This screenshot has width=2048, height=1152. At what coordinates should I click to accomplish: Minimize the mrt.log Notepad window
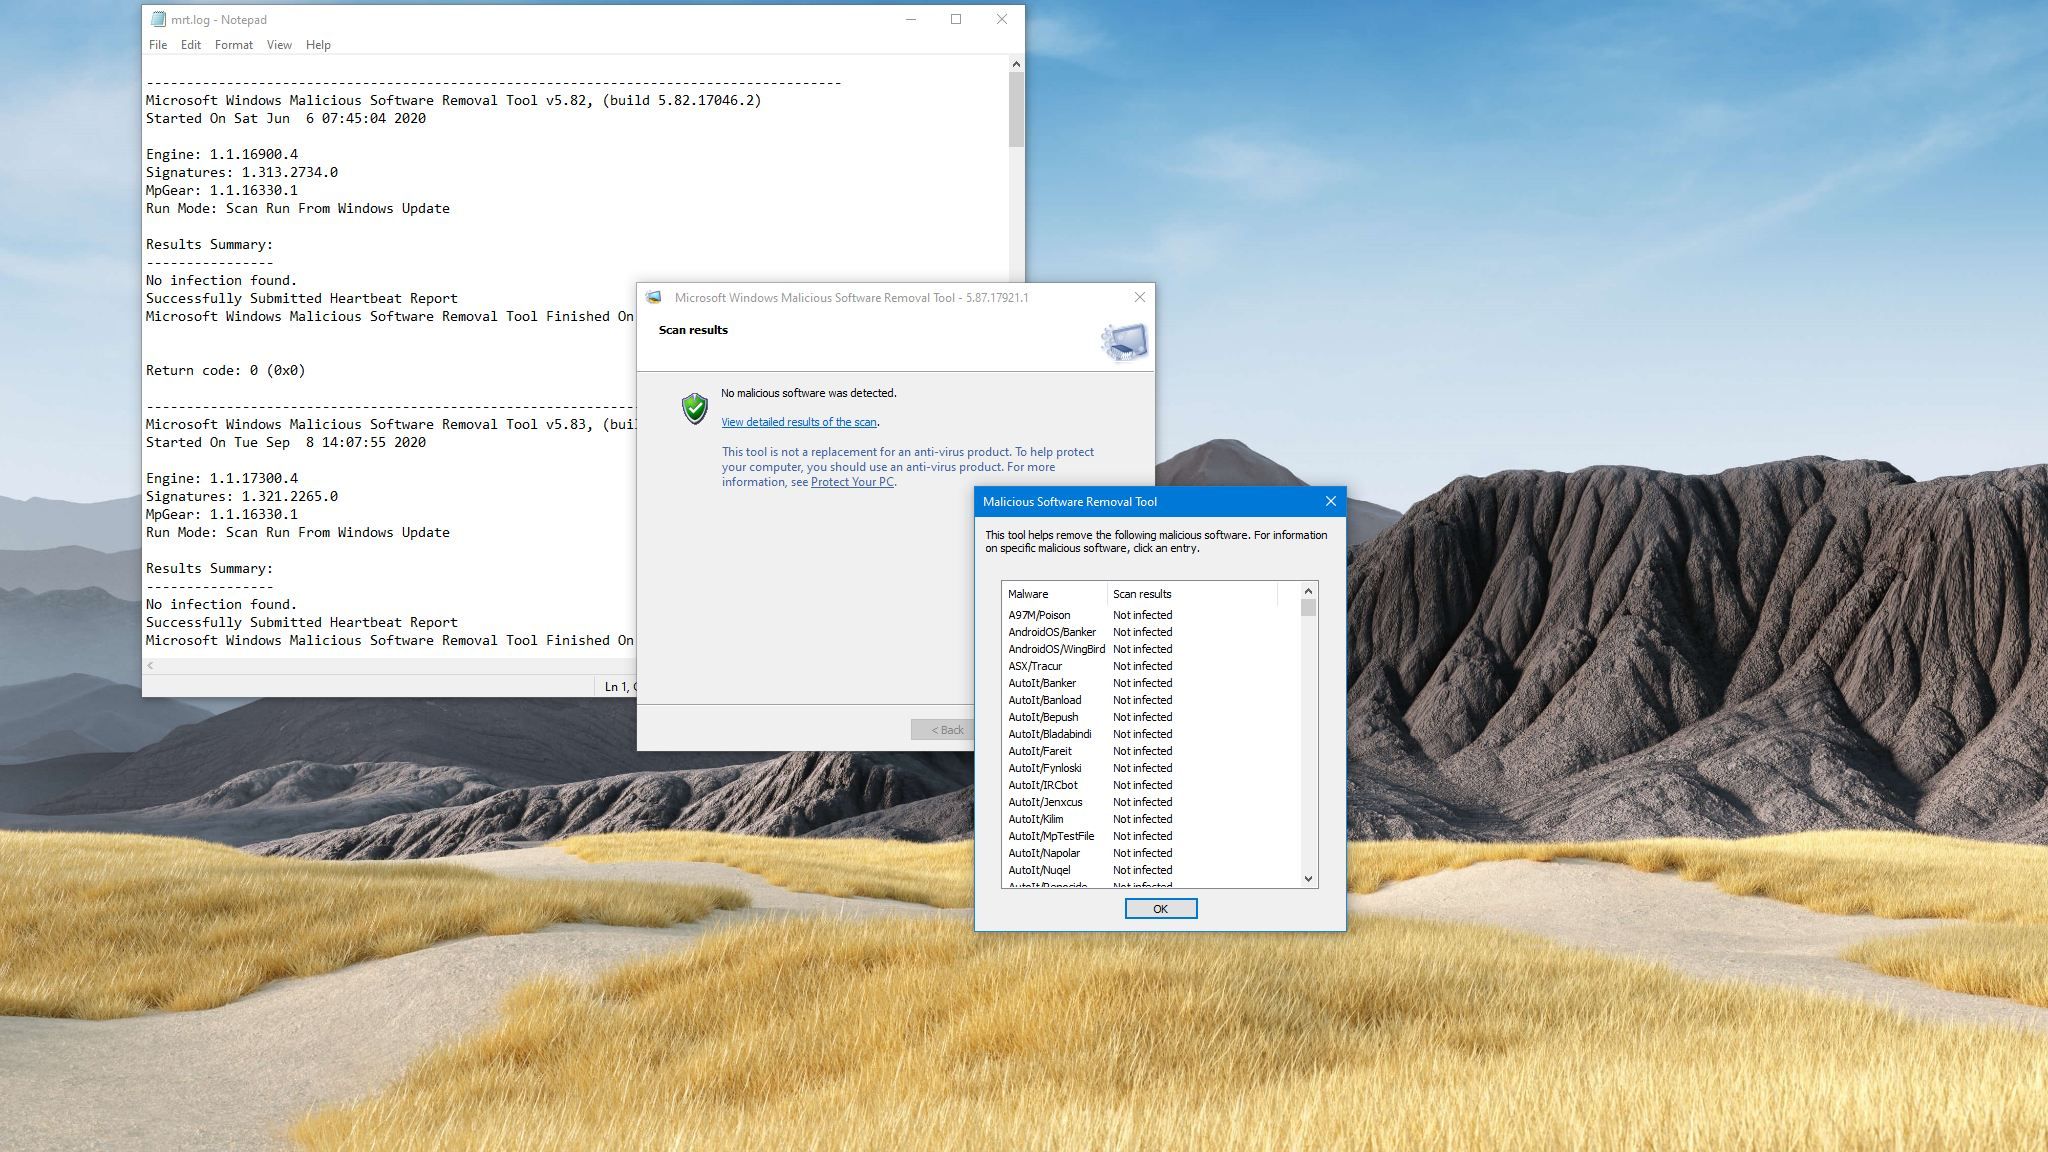point(911,19)
